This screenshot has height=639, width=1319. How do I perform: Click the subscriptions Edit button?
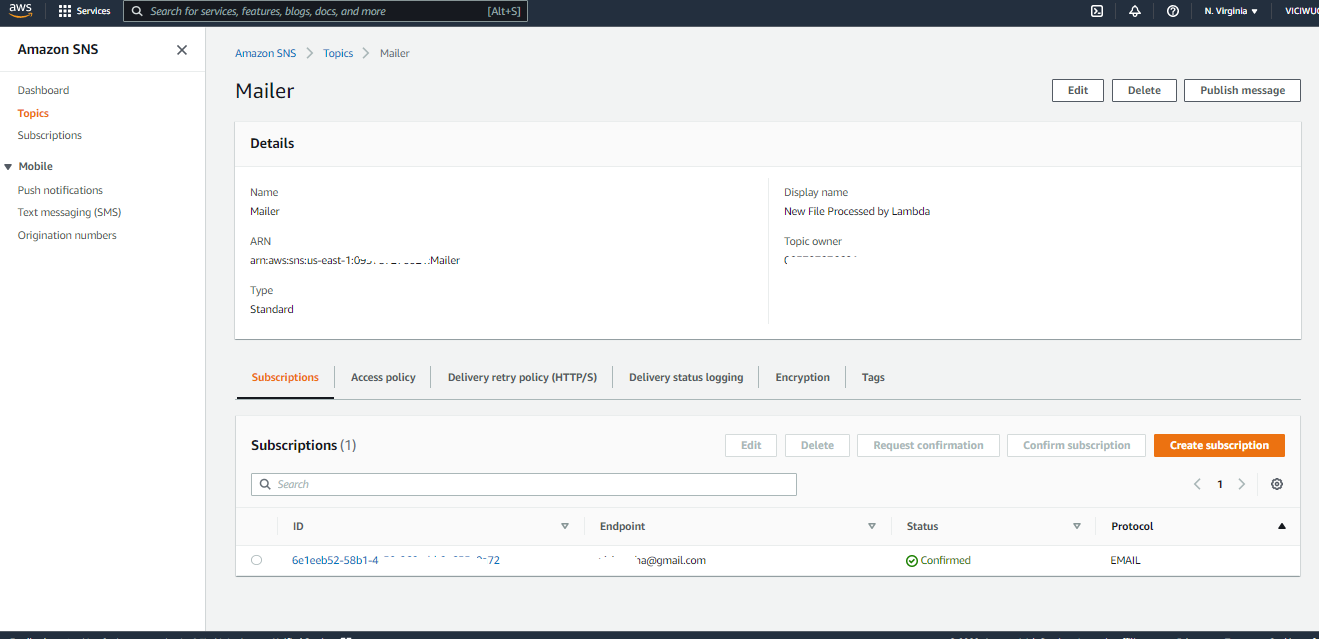[751, 445]
